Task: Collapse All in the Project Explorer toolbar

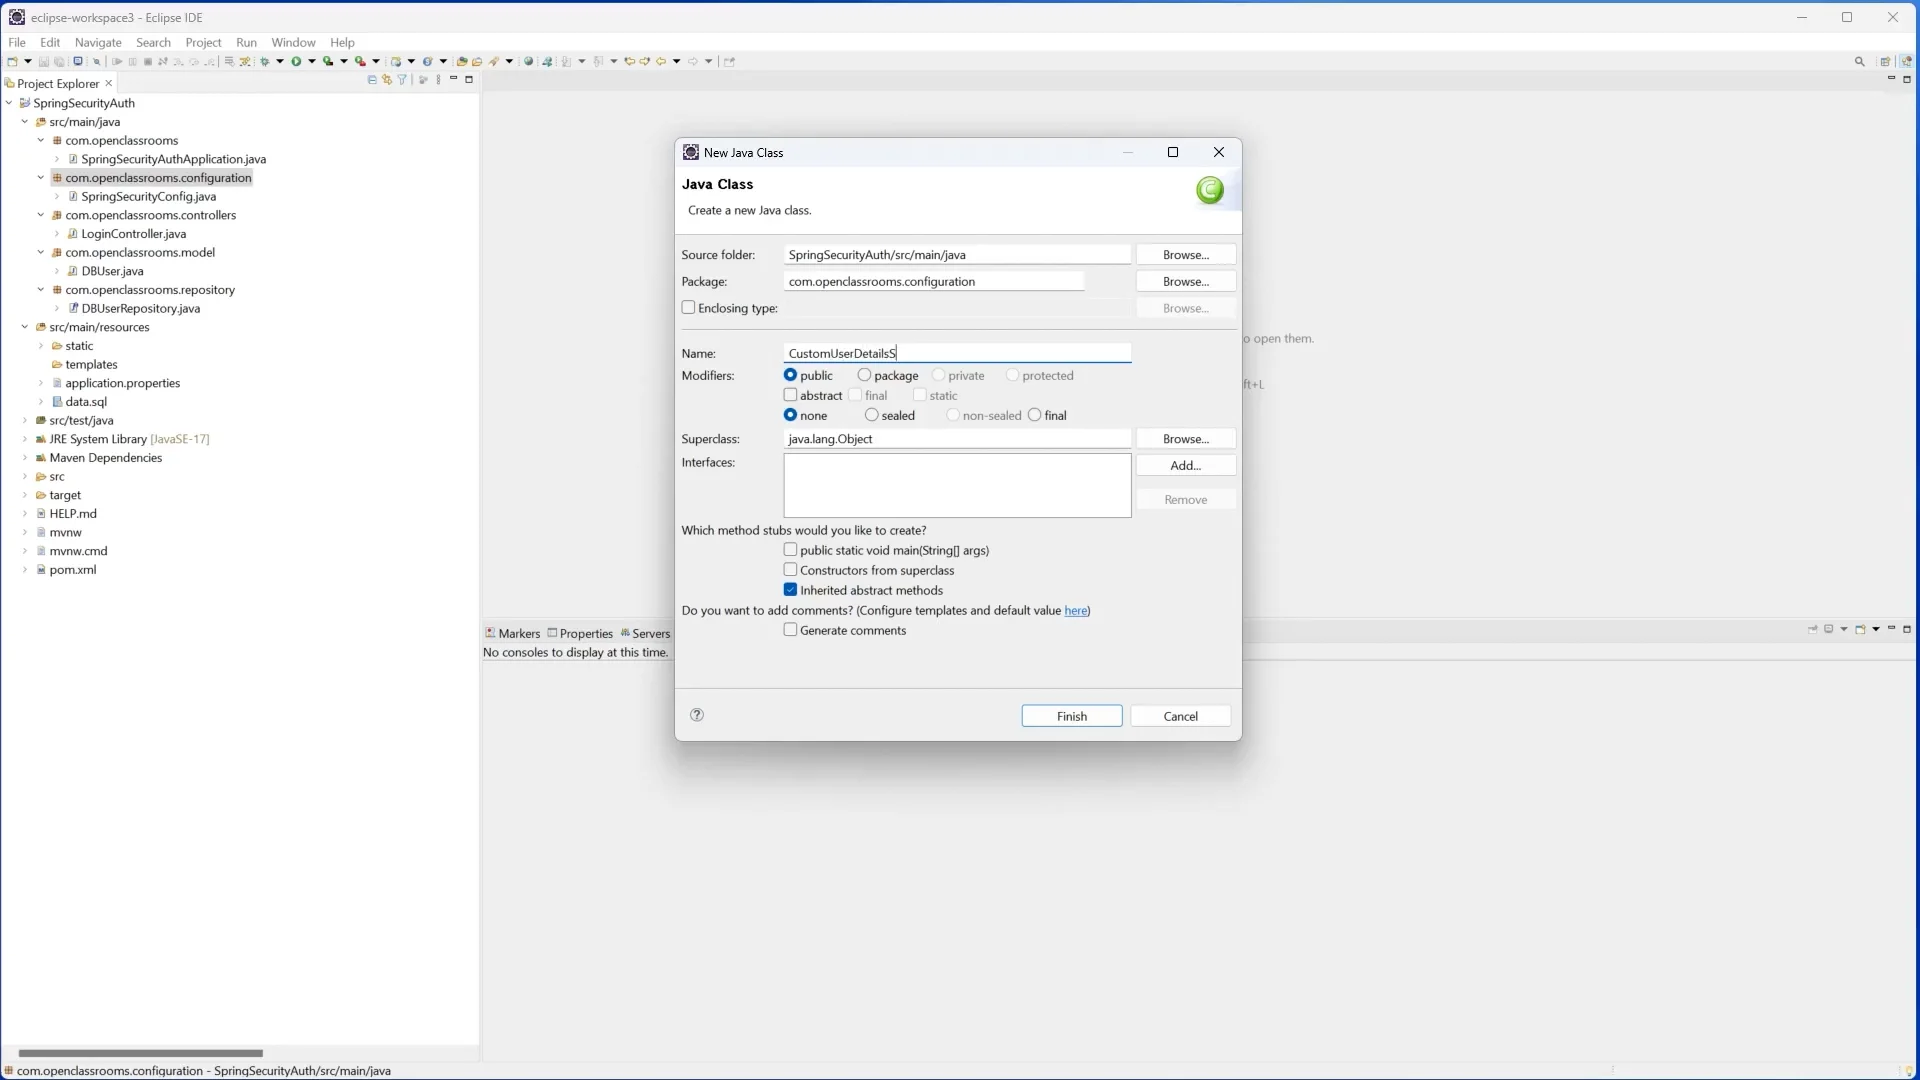Action: [x=372, y=79]
